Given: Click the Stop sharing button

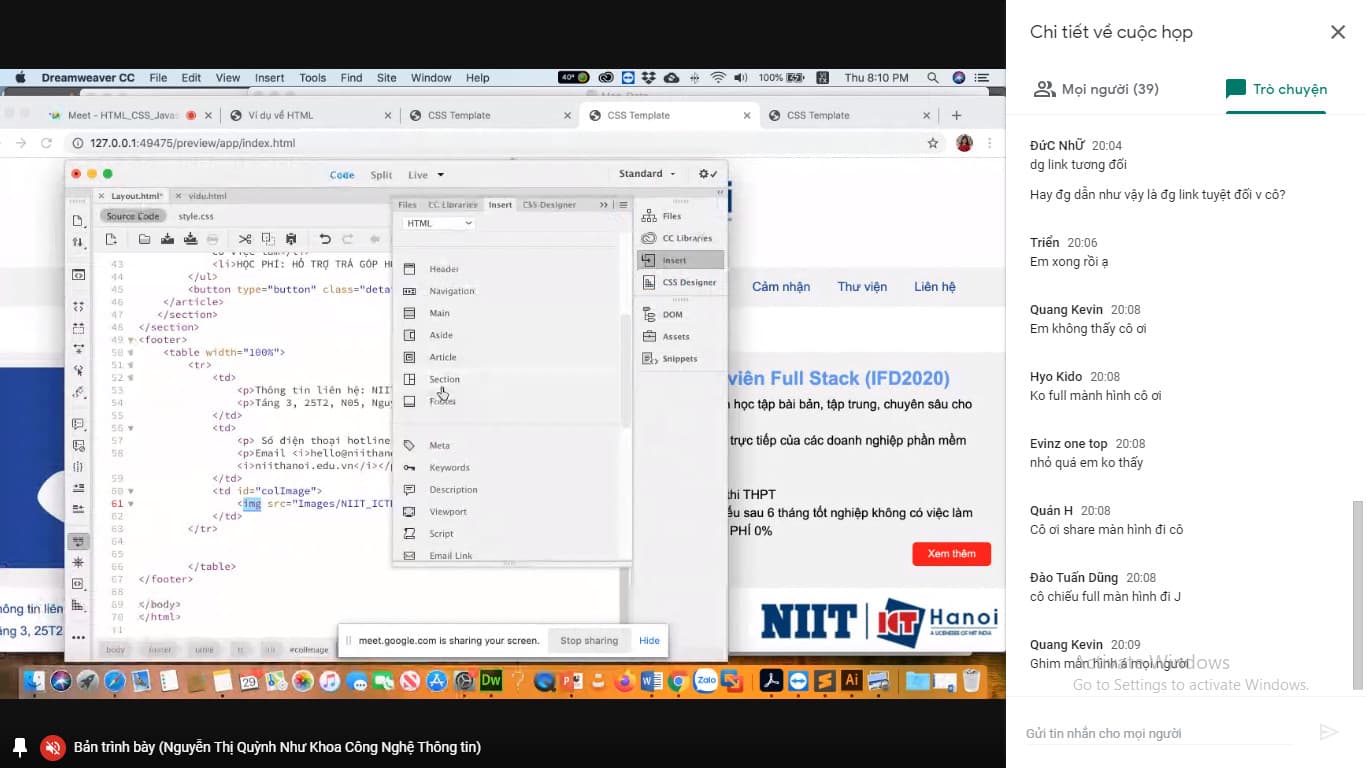Looking at the screenshot, I should (588, 641).
